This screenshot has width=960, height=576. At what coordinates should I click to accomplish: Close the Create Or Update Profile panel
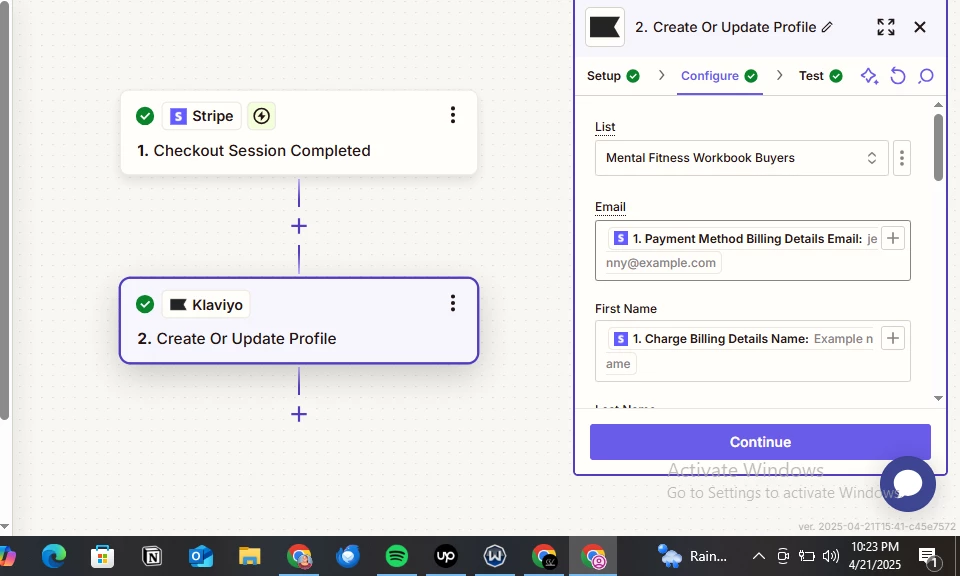(x=920, y=27)
